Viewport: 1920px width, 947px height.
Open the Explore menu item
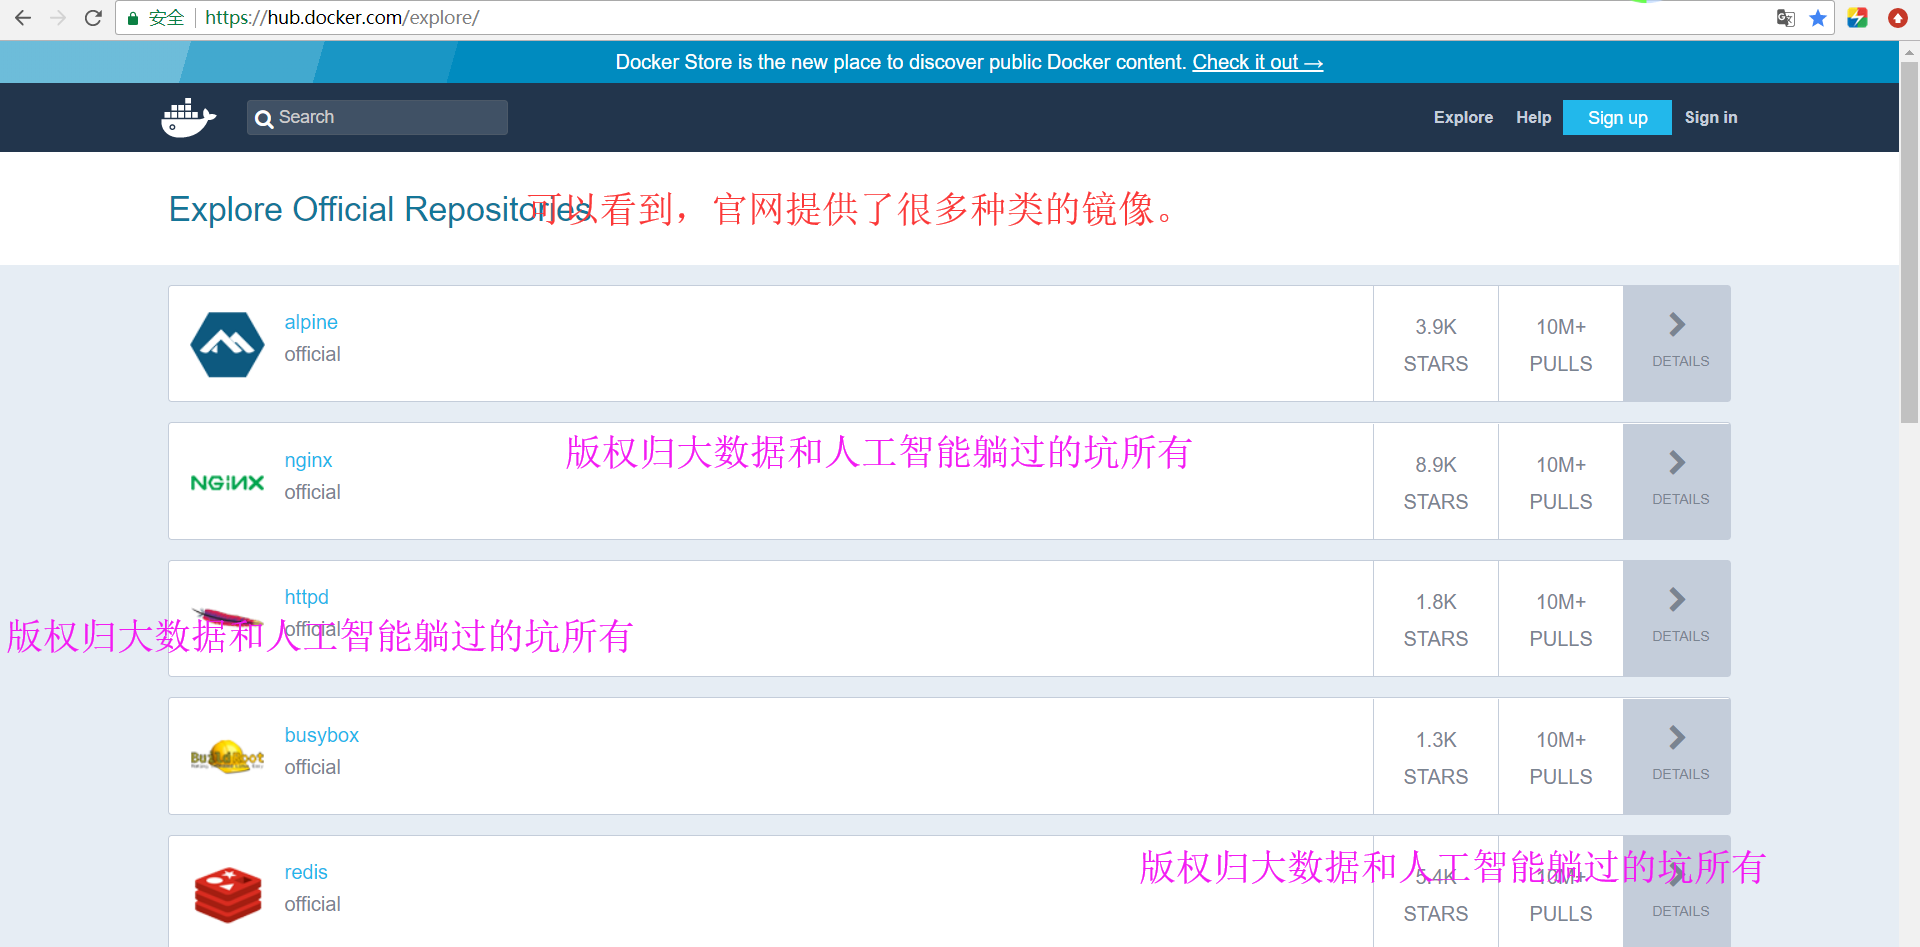[x=1463, y=117]
